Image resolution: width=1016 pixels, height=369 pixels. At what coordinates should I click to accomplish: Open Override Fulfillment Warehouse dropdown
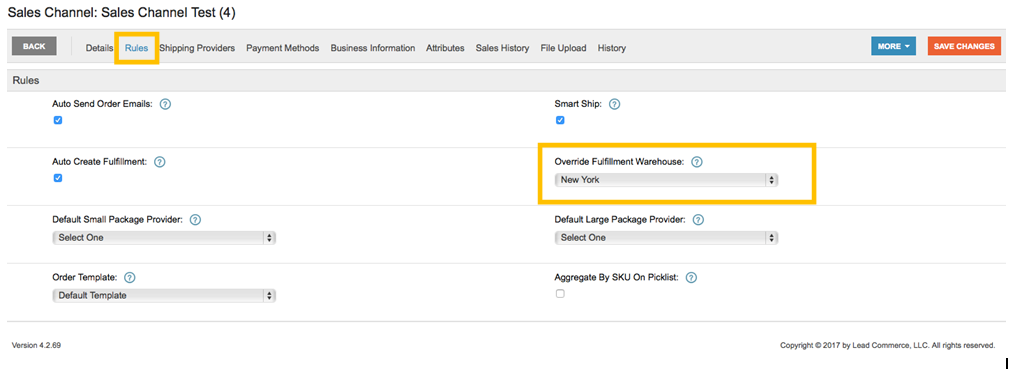click(666, 180)
